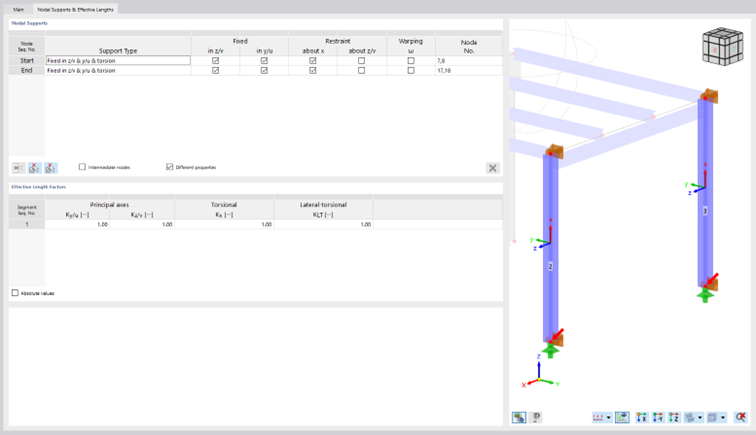This screenshot has width=756, height=435.
Task: Click the render model view icon at bottom-left of viewport
Action: (519, 417)
